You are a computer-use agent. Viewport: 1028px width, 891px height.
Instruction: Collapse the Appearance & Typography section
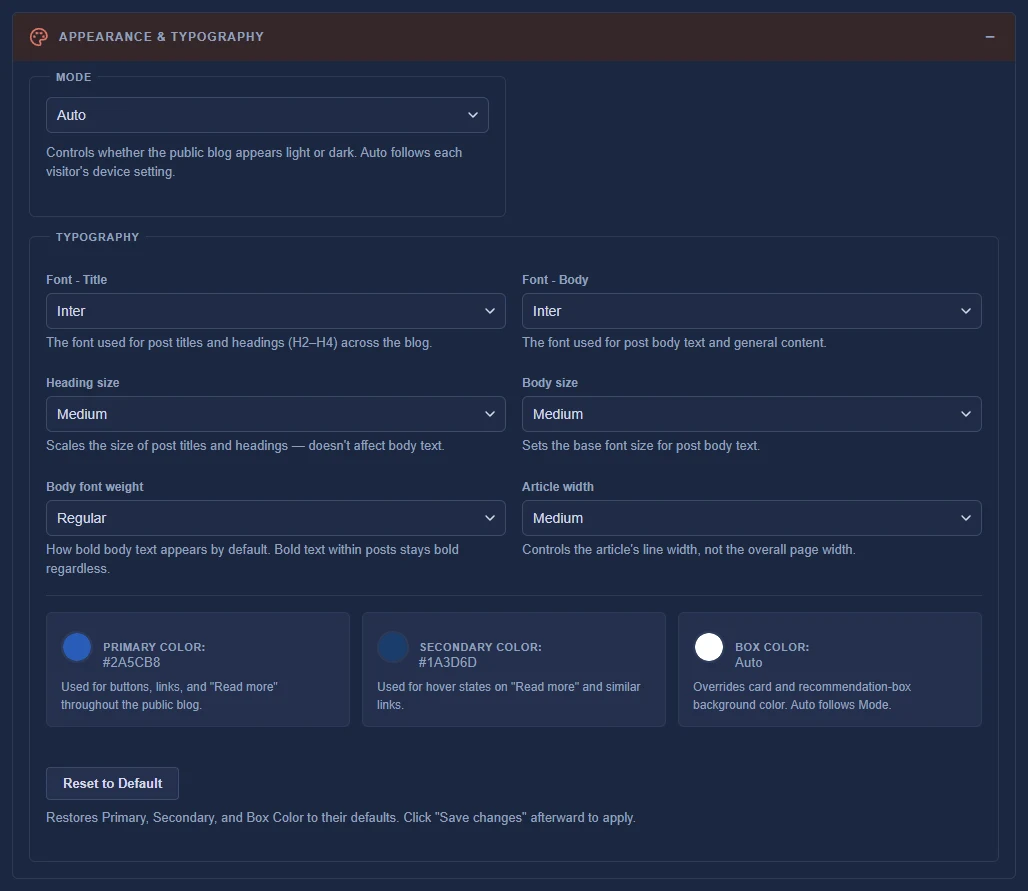[989, 37]
